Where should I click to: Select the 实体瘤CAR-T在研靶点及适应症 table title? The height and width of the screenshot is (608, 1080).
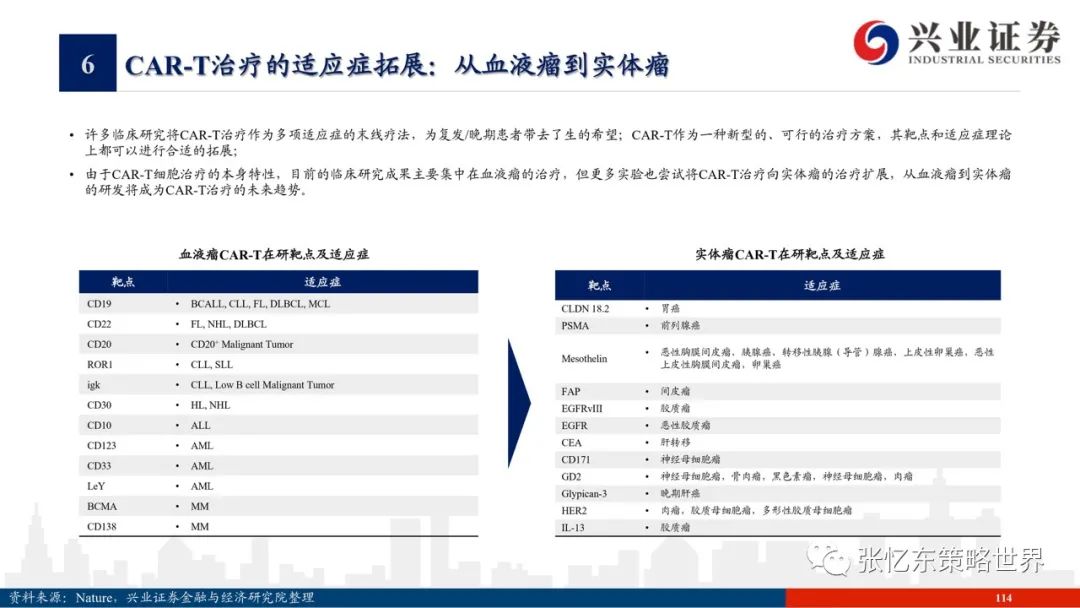789,254
